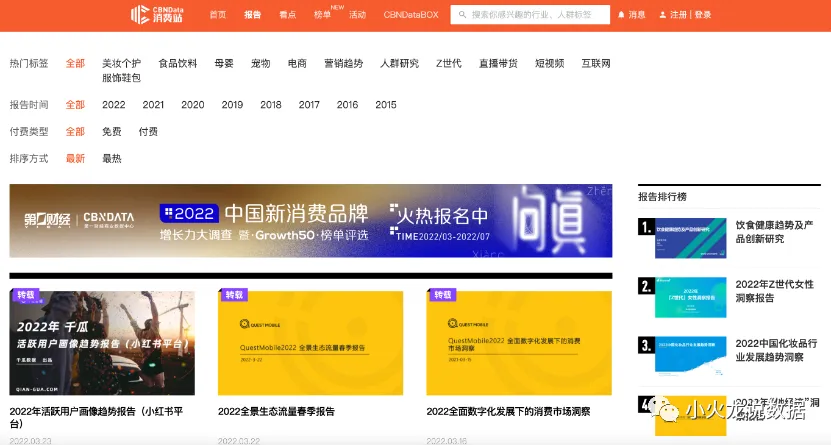Filter by Z世代 tag
Image resolution: width=832 pixels, height=446 pixels.
coord(448,64)
